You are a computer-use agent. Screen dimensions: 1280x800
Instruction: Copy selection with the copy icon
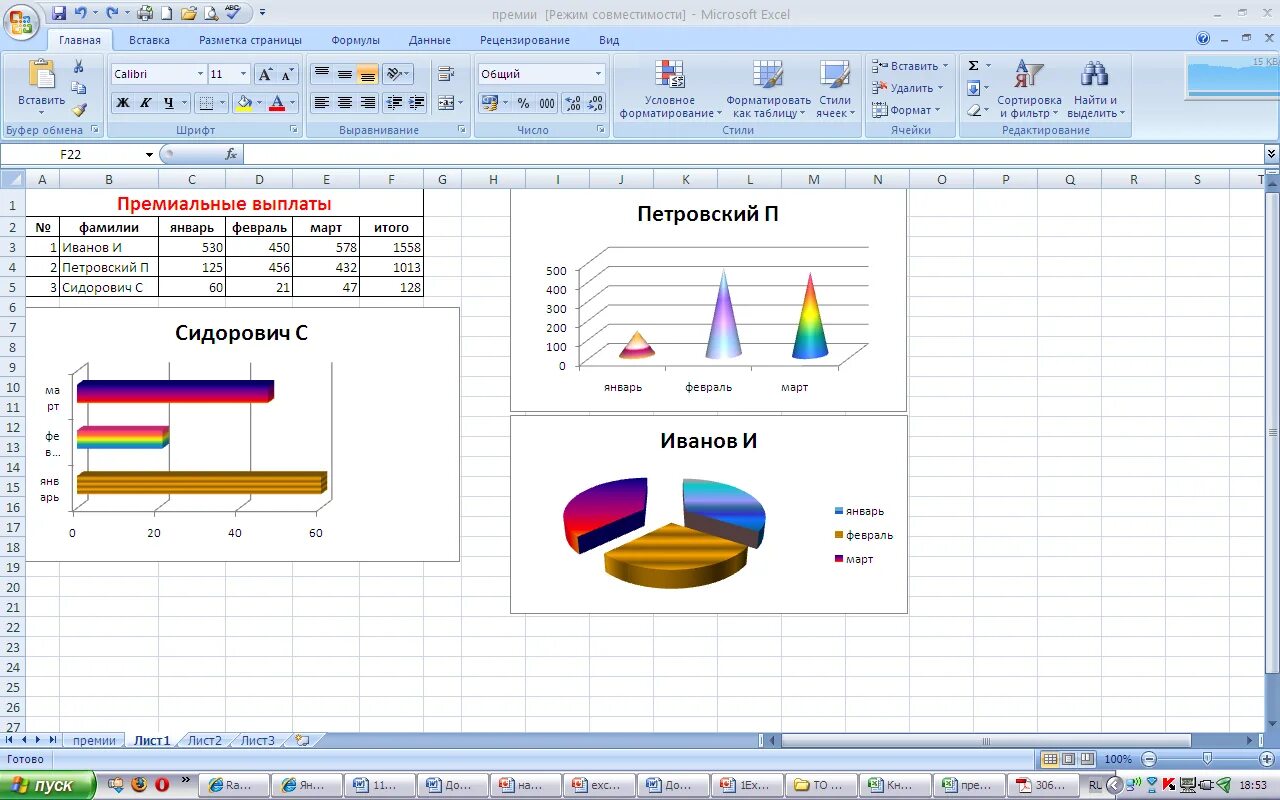click(x=79, y=88)
